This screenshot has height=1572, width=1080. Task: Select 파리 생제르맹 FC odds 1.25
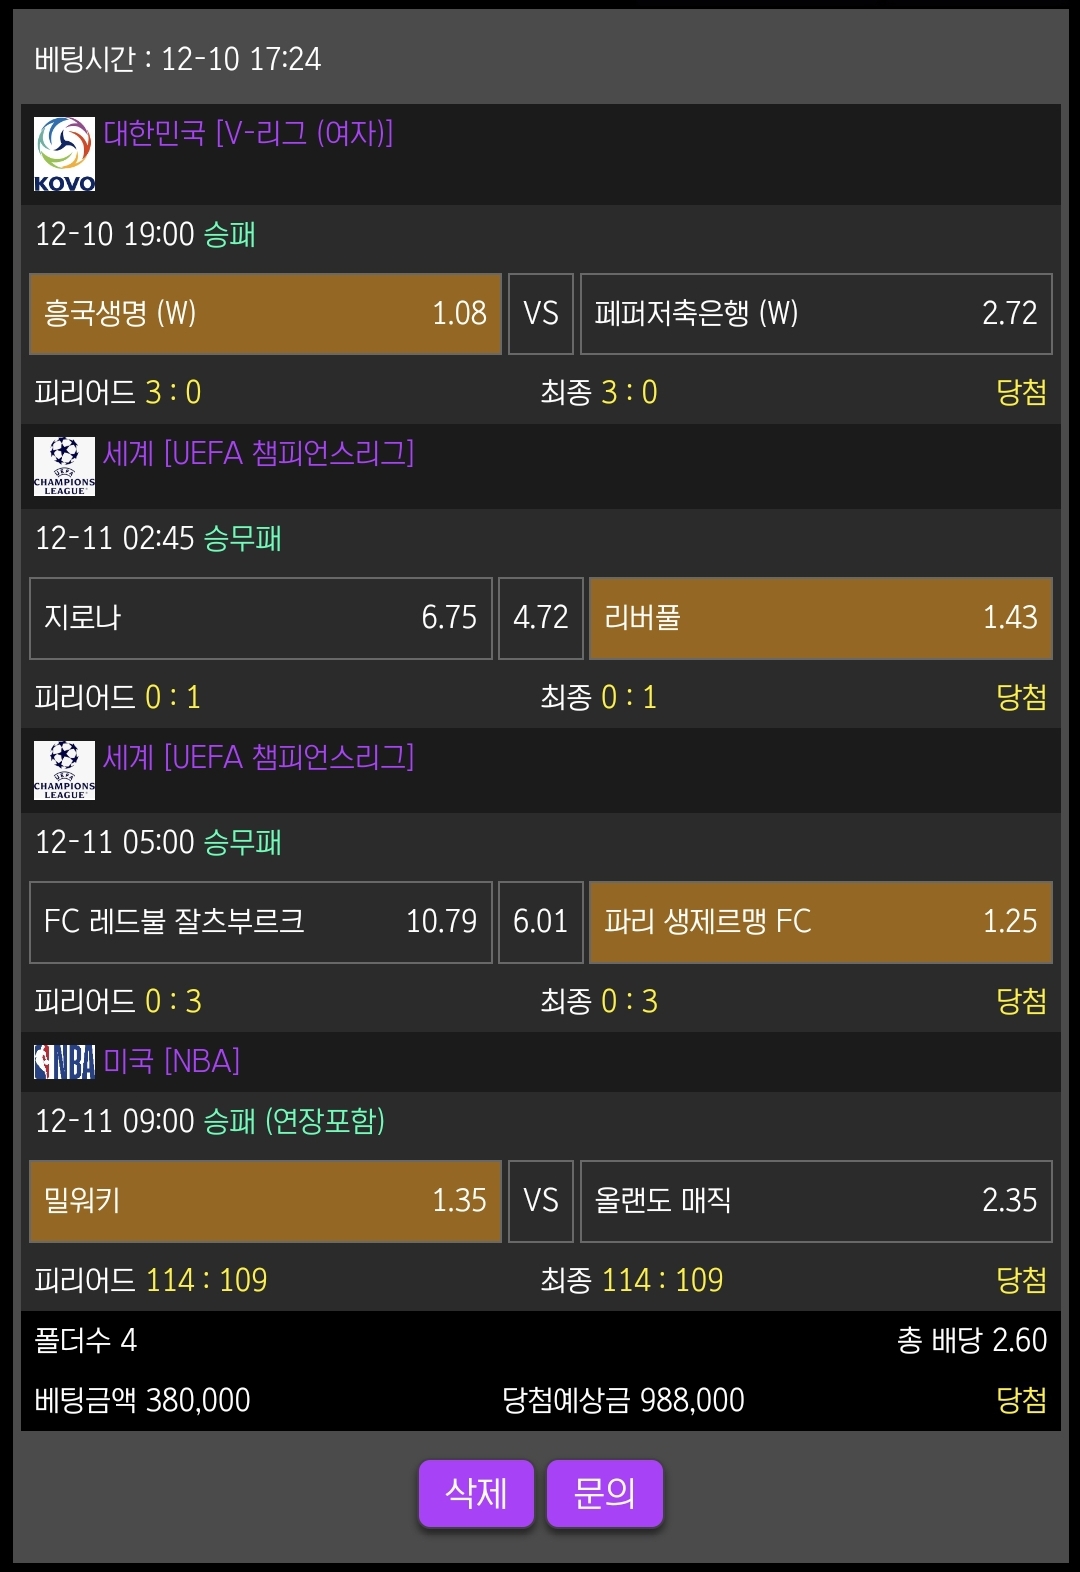coord(820,922)
